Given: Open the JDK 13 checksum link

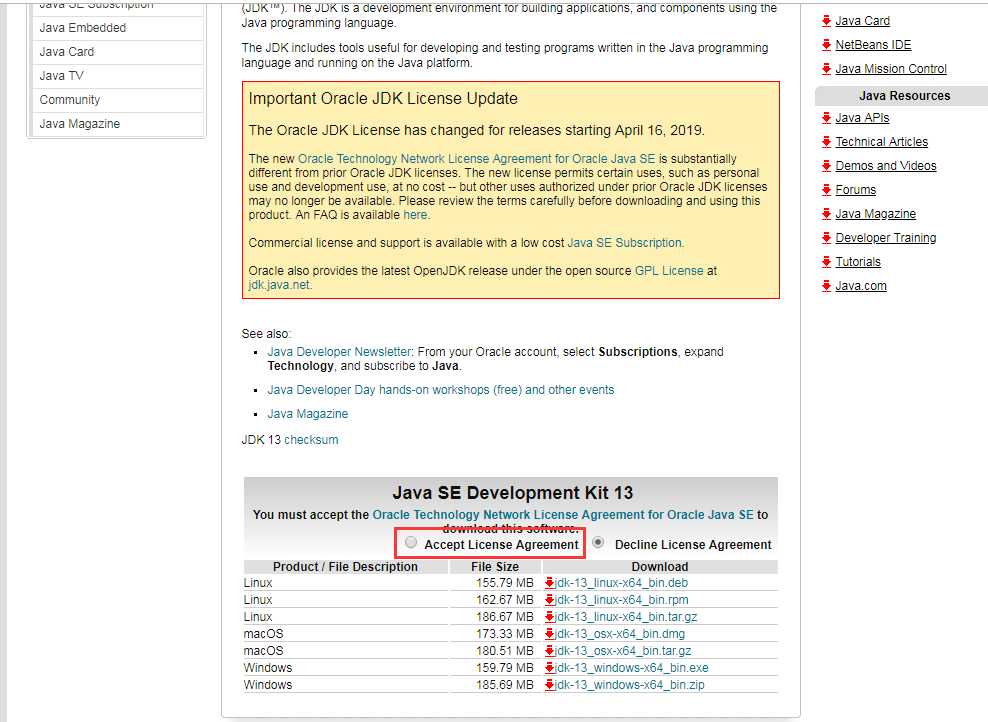Looking at the screenshot, I should pos(311,440).
